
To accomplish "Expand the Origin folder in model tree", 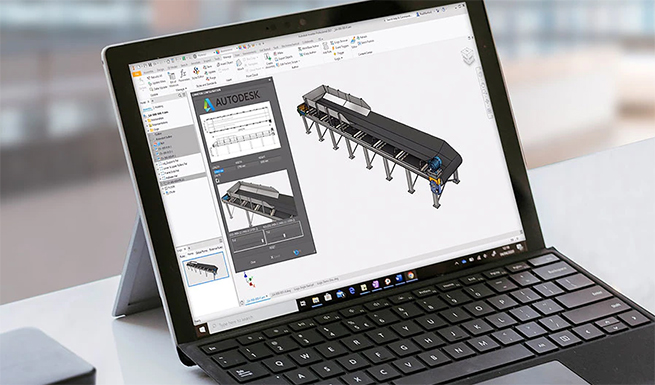I will coord(148,129).
